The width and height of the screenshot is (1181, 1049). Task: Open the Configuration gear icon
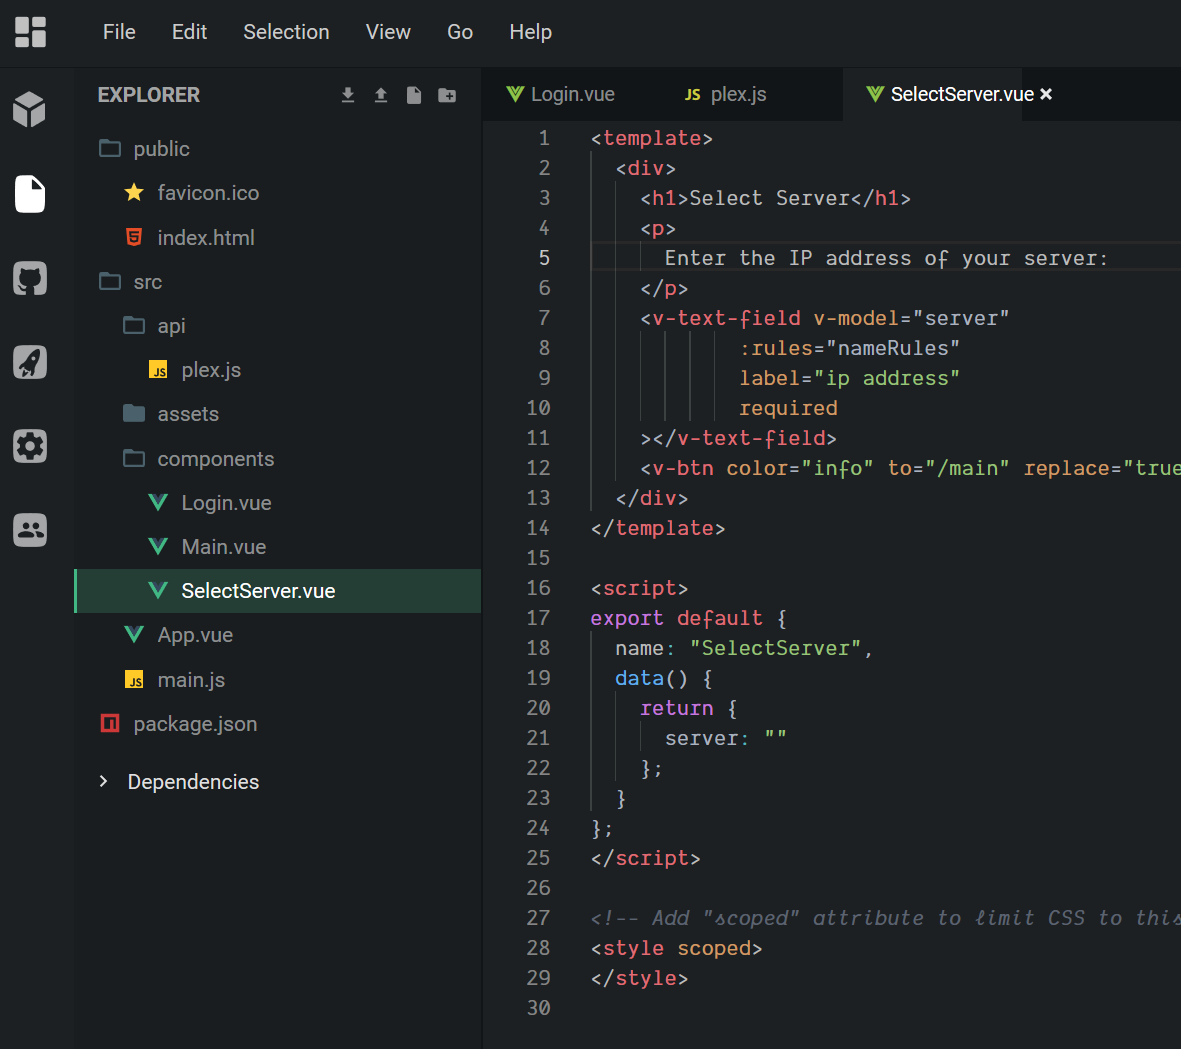click(29, 446)
